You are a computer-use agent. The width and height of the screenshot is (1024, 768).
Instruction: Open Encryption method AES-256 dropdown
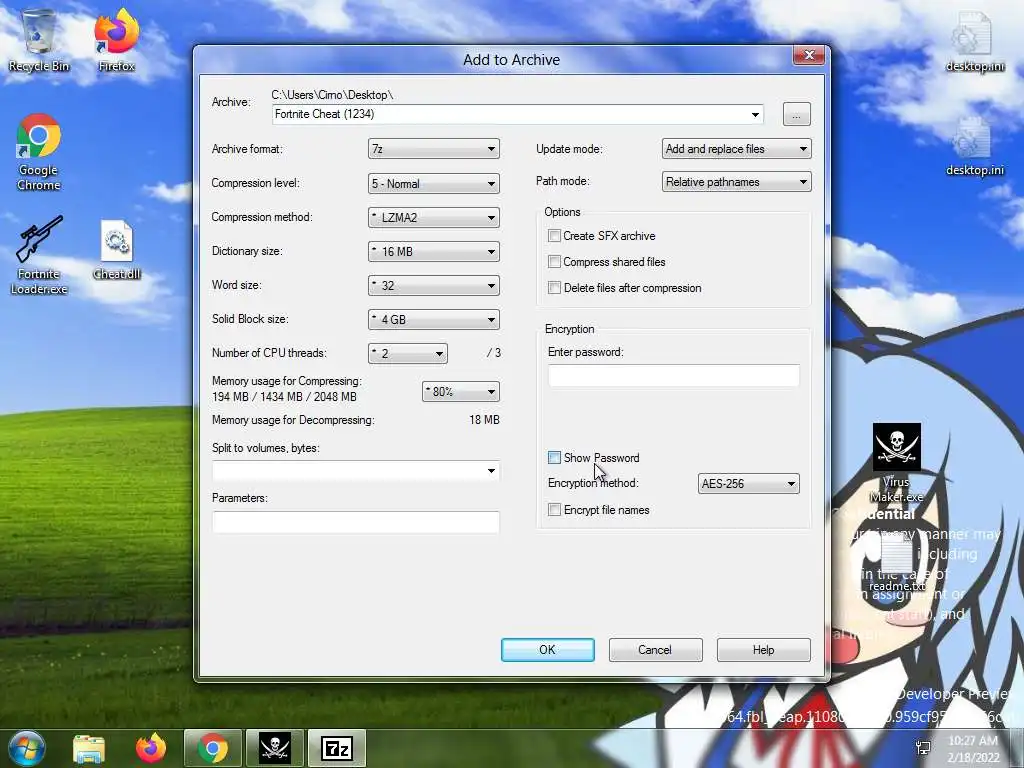click(748, 484)
